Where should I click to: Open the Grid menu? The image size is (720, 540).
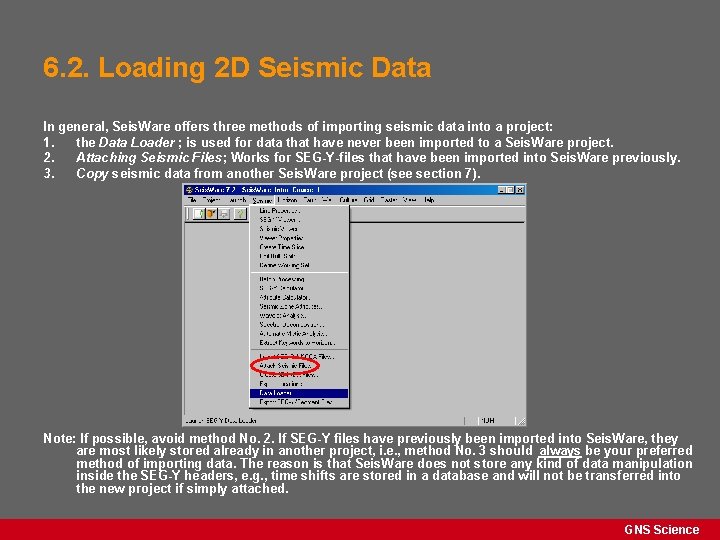[x=369, y=200]
